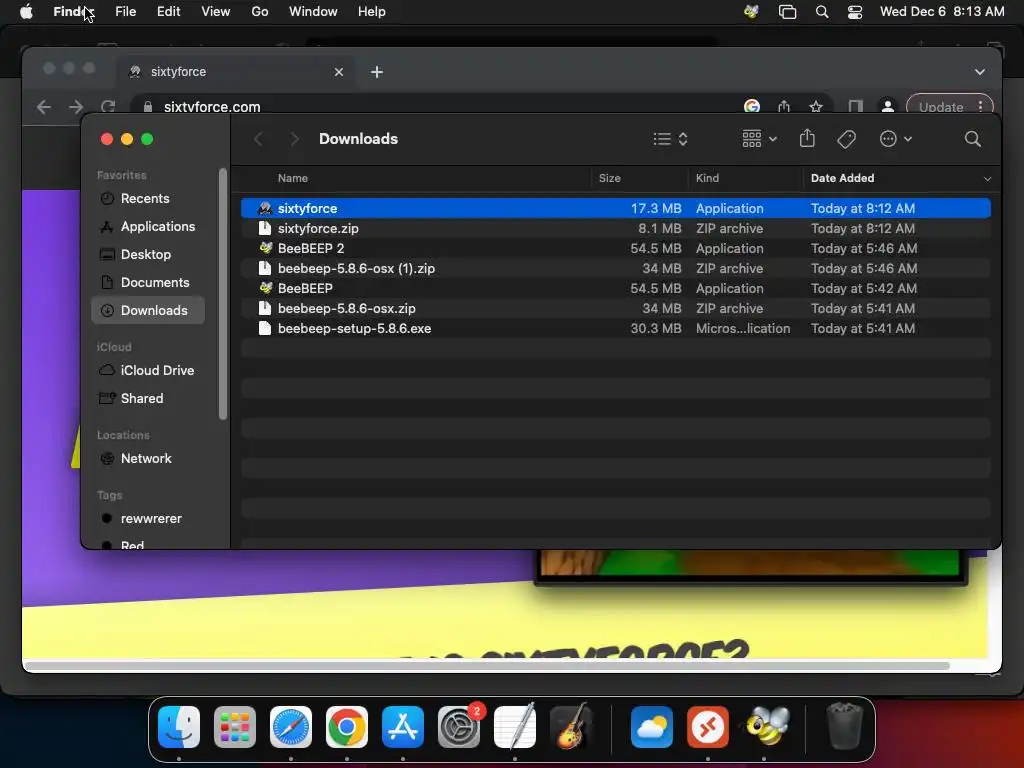Open Chrome's profile icon
1024x768 pixels.
click(x=888, y=106)
